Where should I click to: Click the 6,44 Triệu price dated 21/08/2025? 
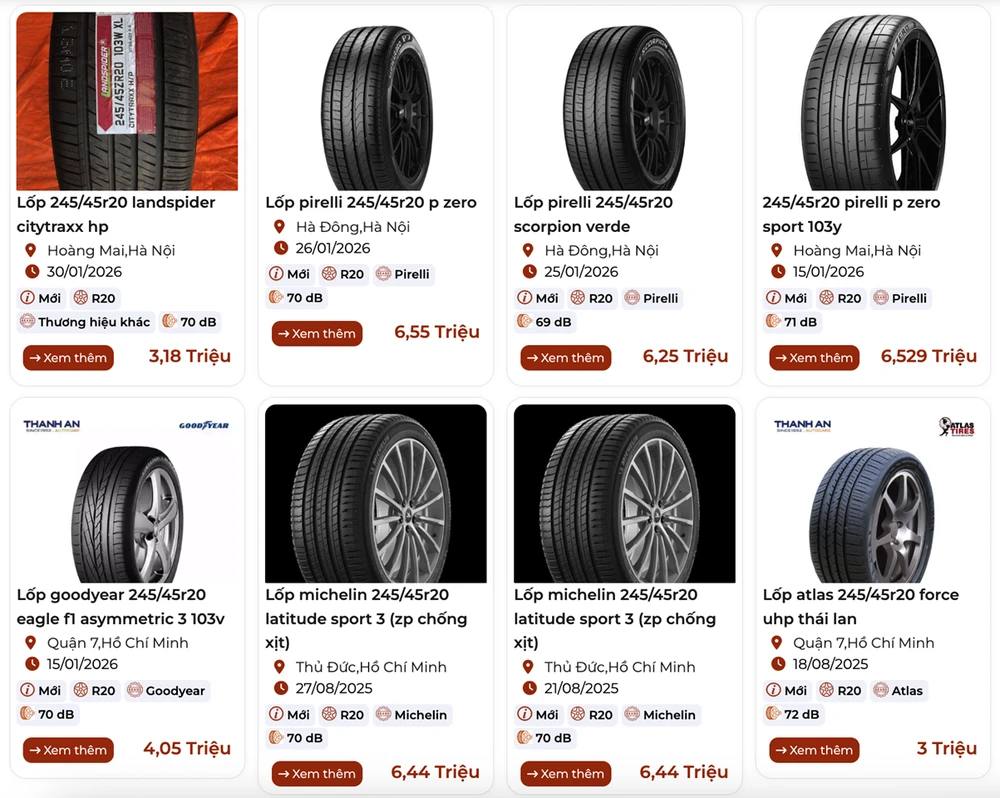coord(684,772)
